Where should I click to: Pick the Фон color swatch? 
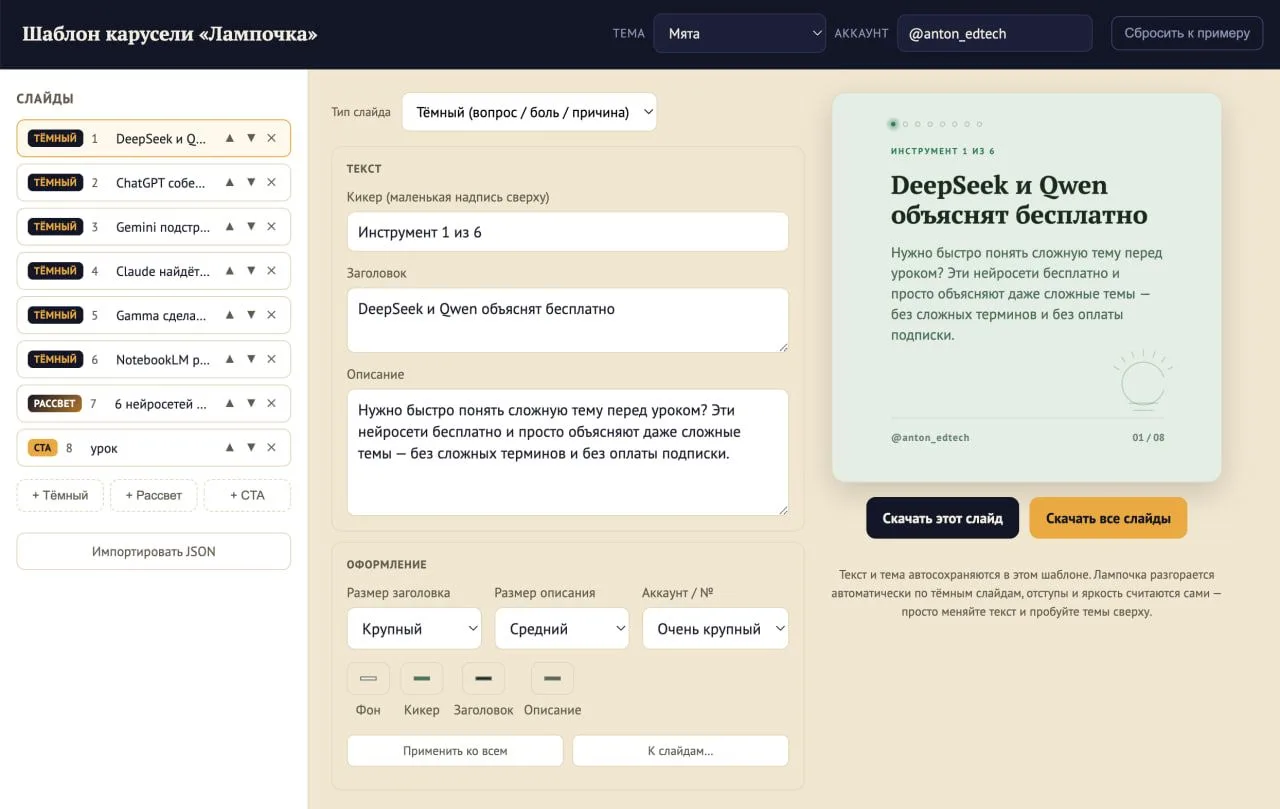pos(368,678)
